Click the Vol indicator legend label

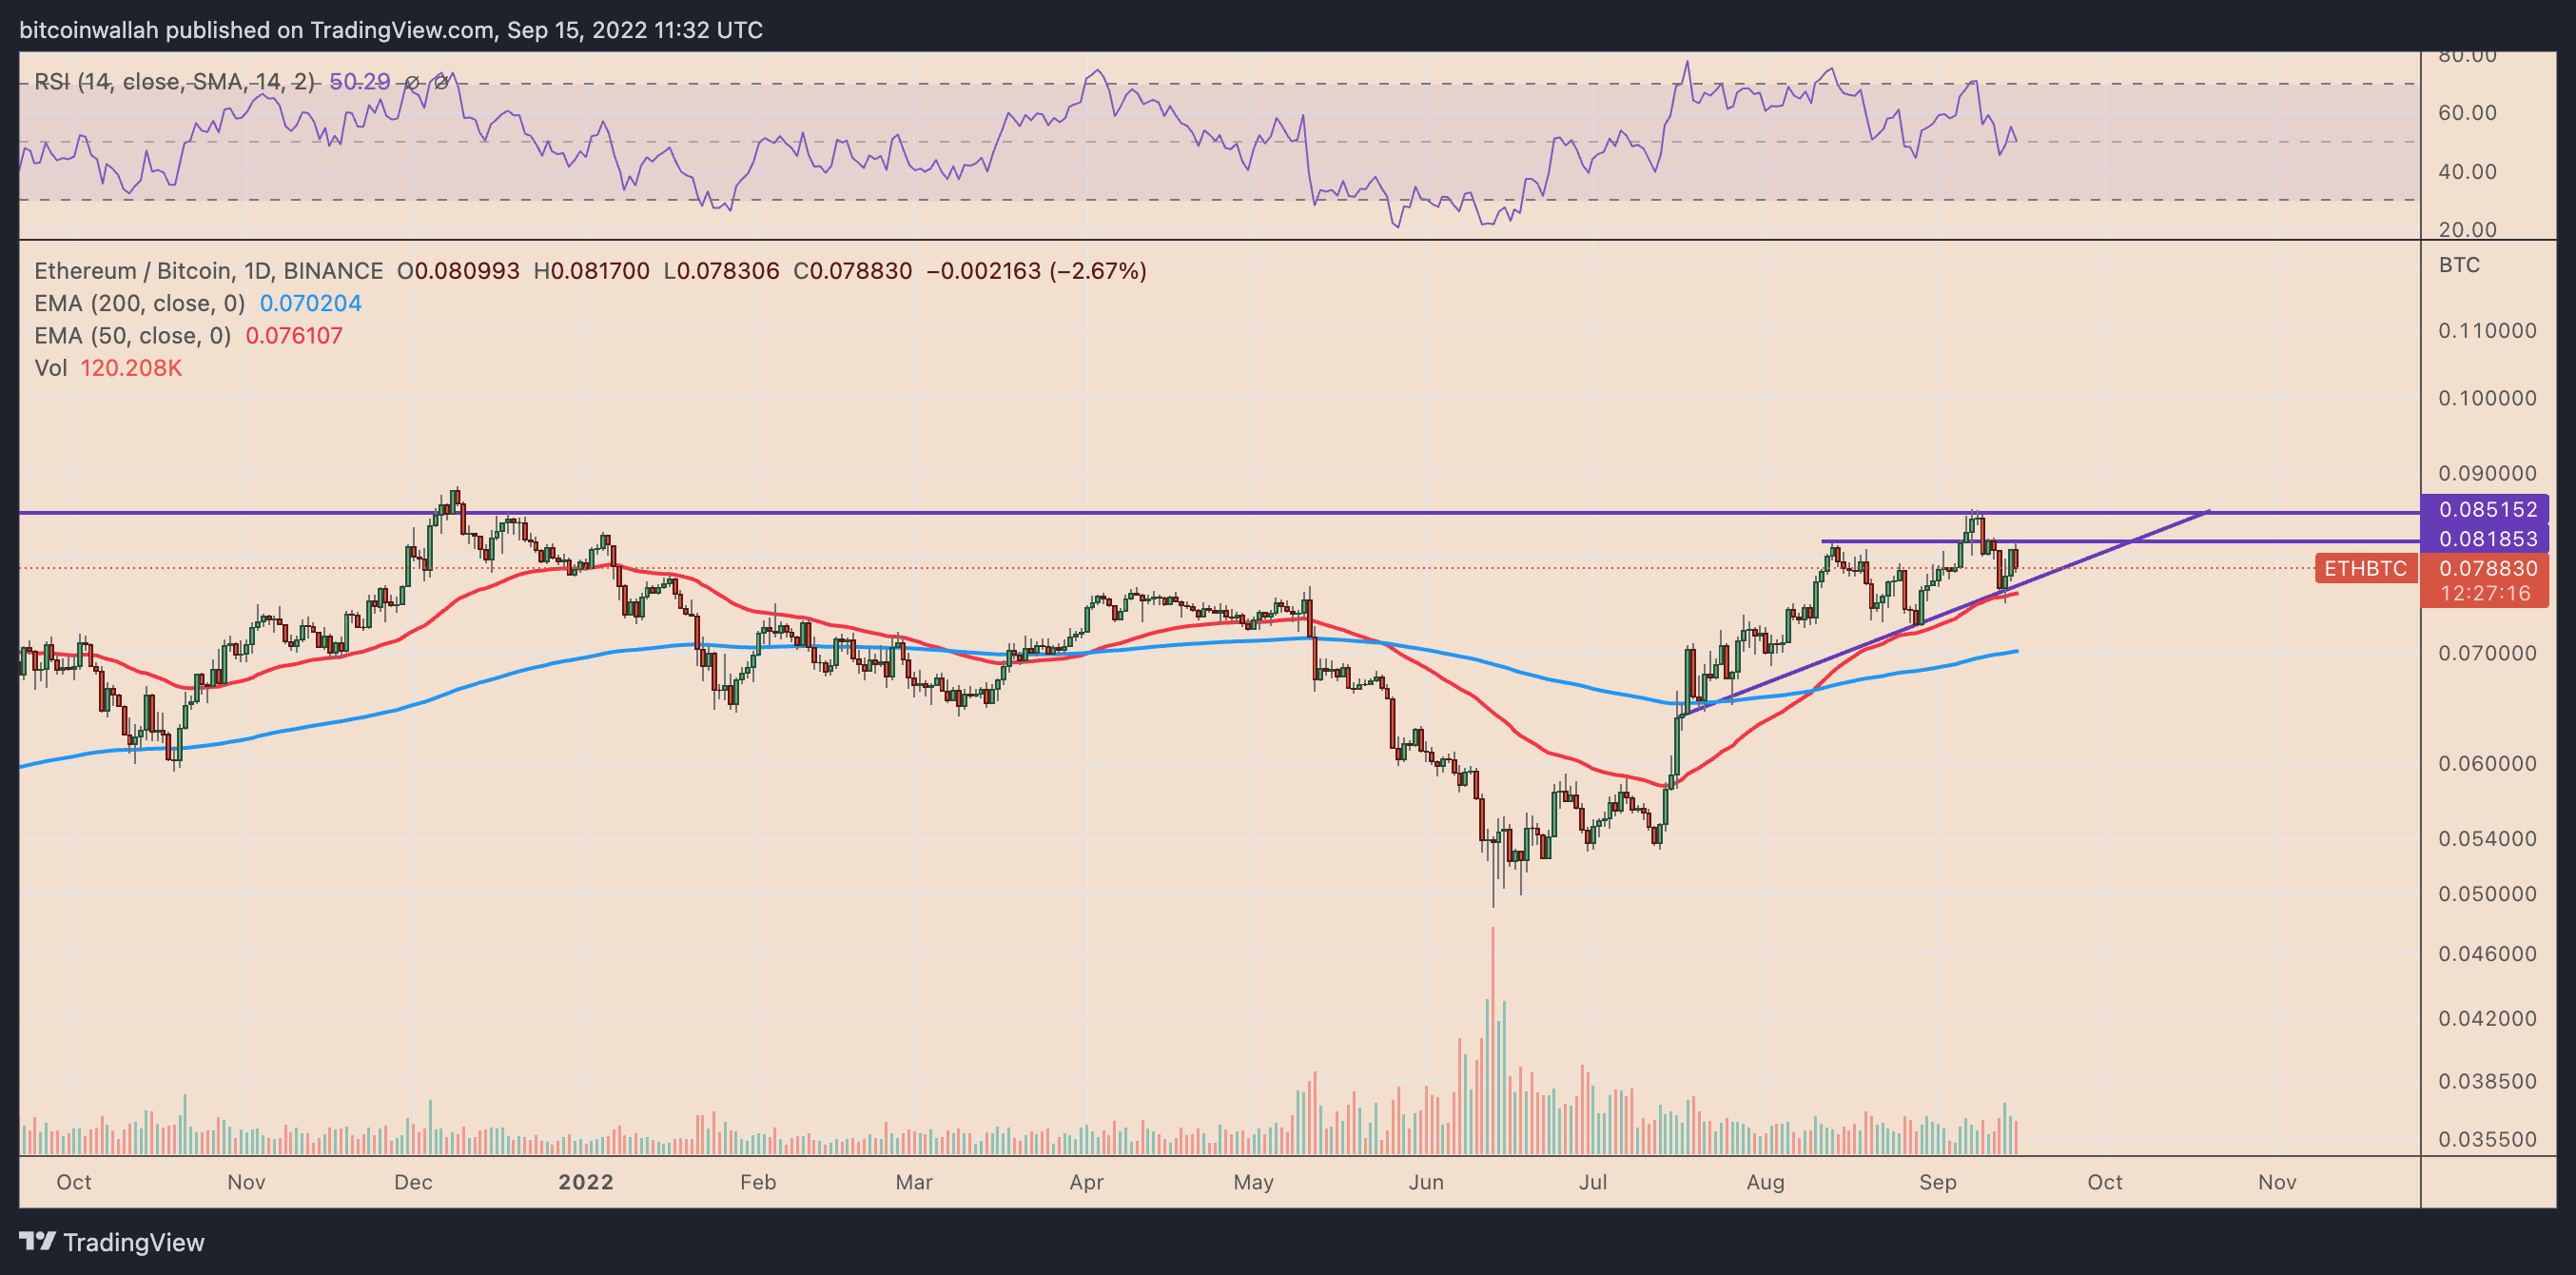50,368
